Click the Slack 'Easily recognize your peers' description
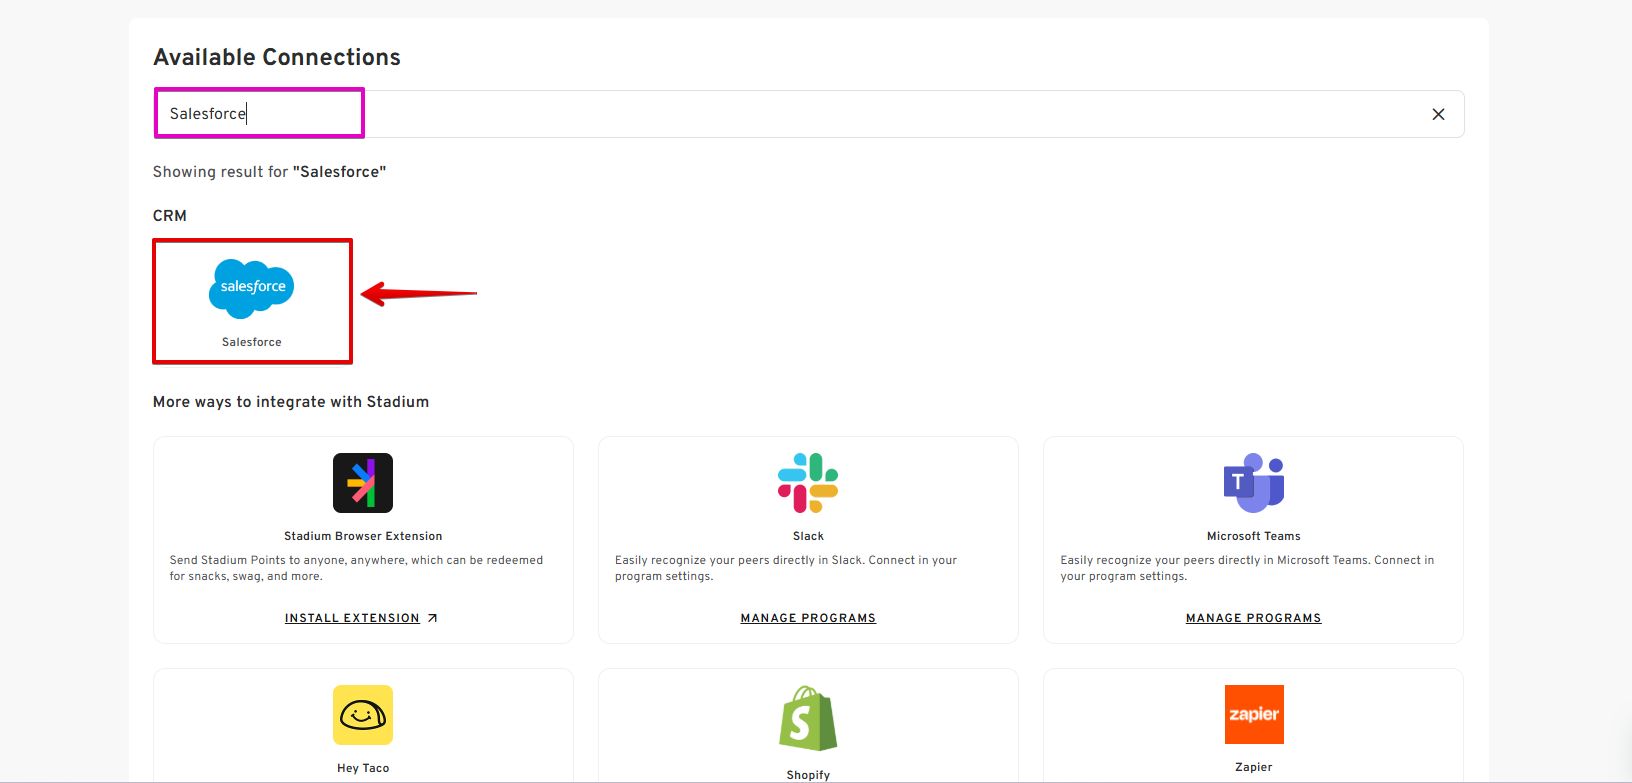The width and height of the screenshot is (1632, 783). (786, 568)
